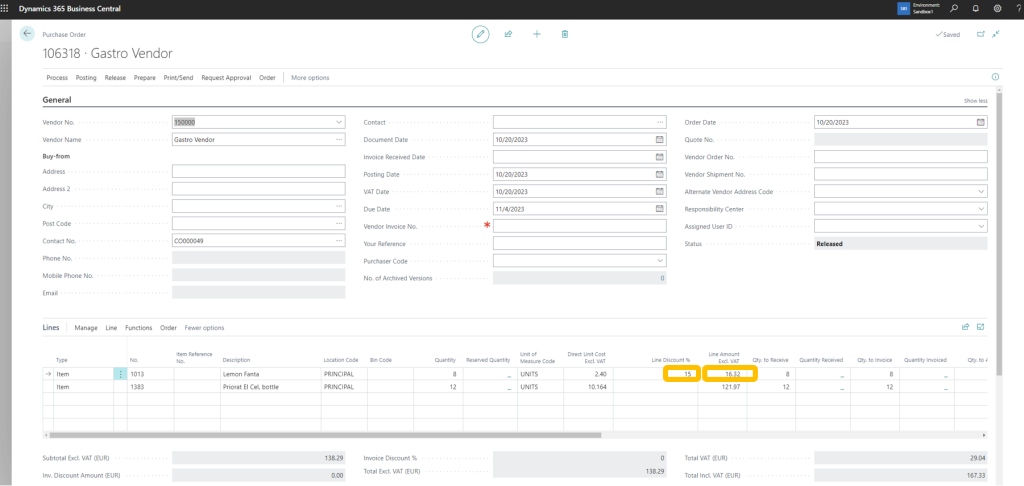This screenshot has width=1024, height=486.
Task: Click the Address field
Action: (258, 171)
